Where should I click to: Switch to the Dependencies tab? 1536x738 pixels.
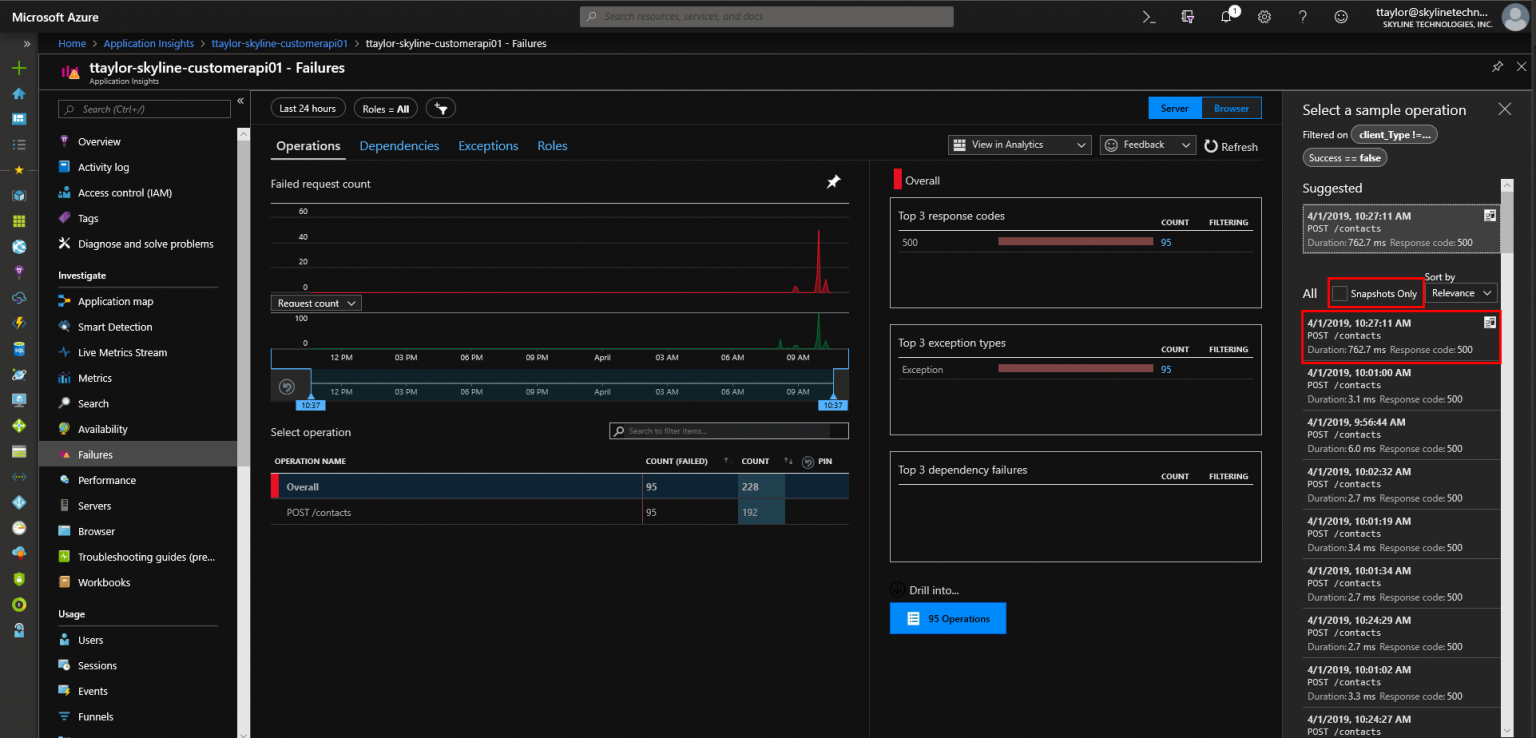coord(399,145)
